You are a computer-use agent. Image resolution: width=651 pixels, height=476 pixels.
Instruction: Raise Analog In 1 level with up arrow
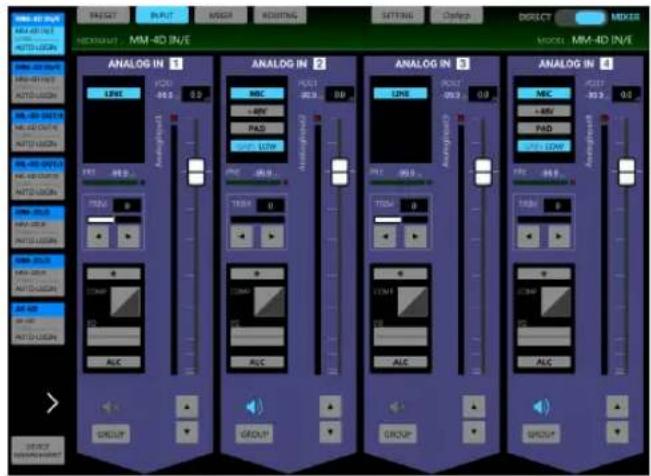click(187, 407)
